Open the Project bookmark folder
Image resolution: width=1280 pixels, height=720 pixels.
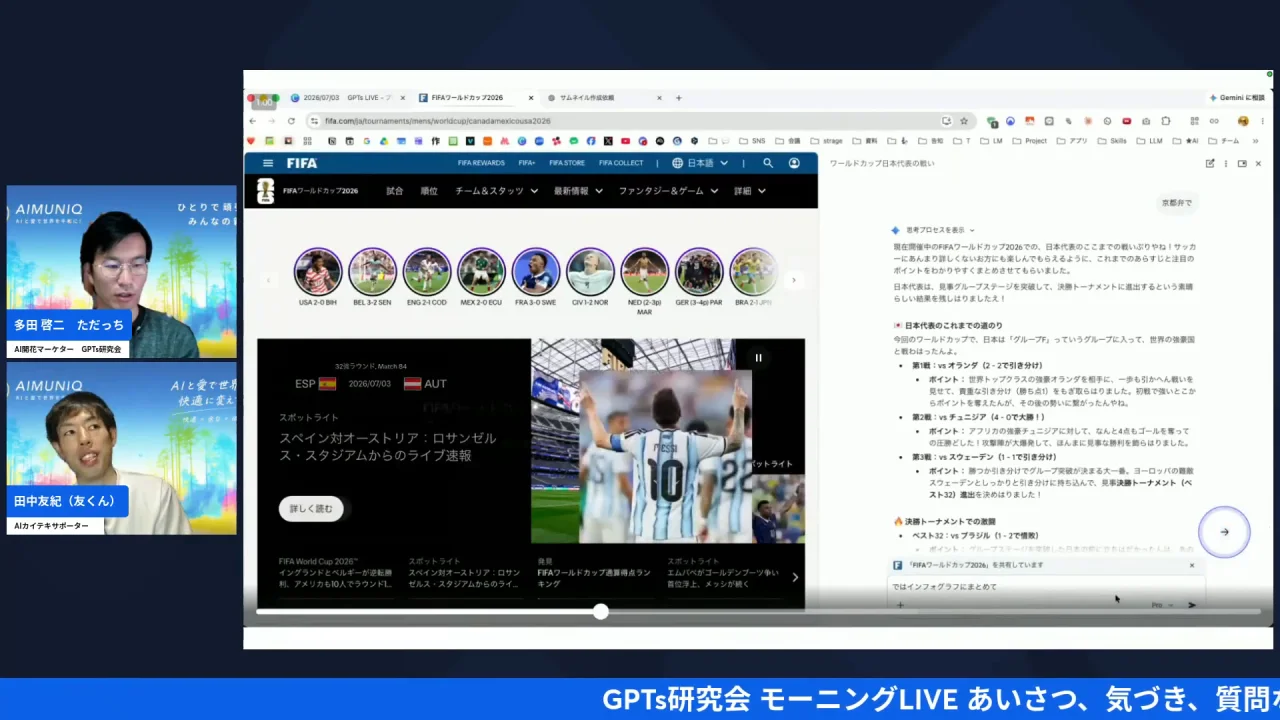click(x=1029, y=141)
